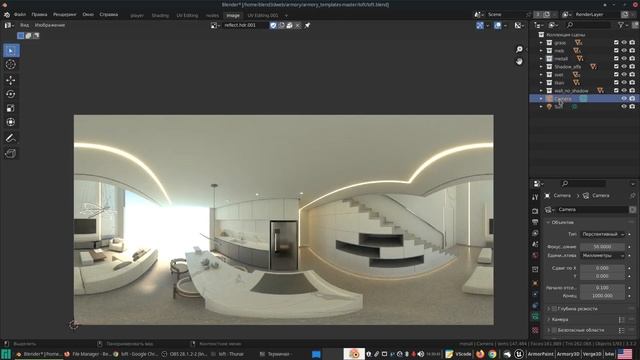Pin the reflect.hdr.001 image
The height and width of the screenshot is (360, 640).
click(x=307, y=25)
